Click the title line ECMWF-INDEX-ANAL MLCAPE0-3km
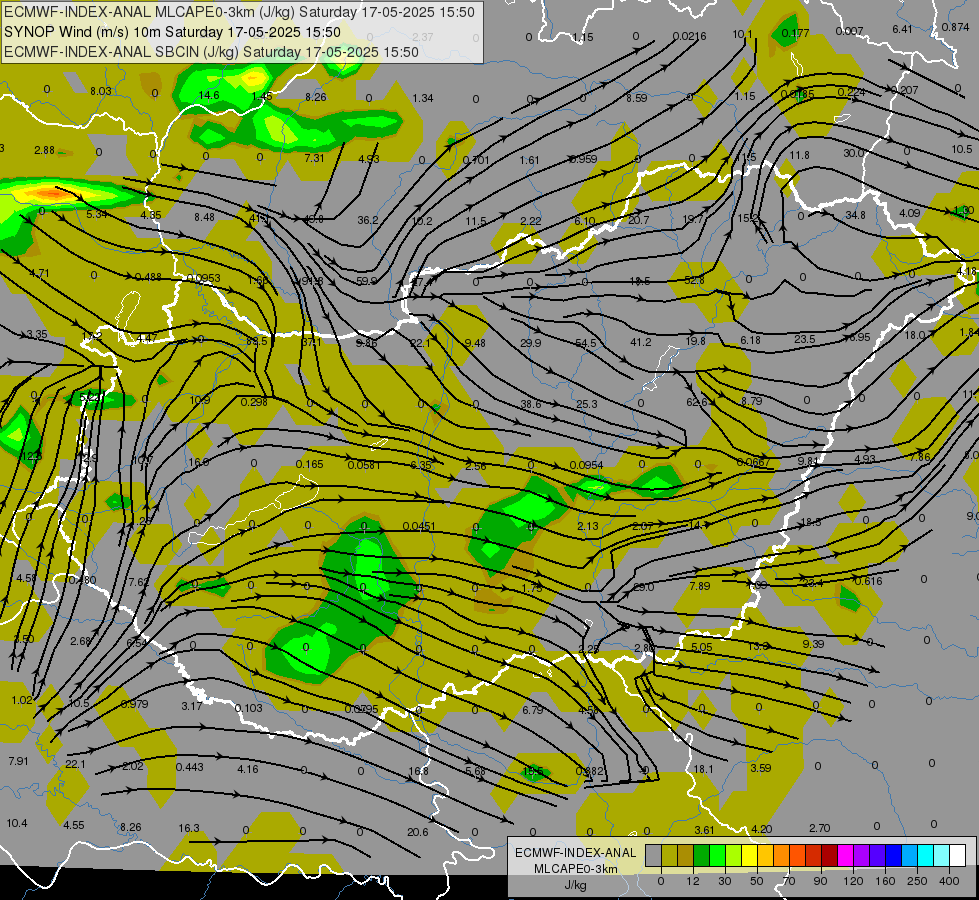Screen dimensions: 979x900 [x=239, y=12]
